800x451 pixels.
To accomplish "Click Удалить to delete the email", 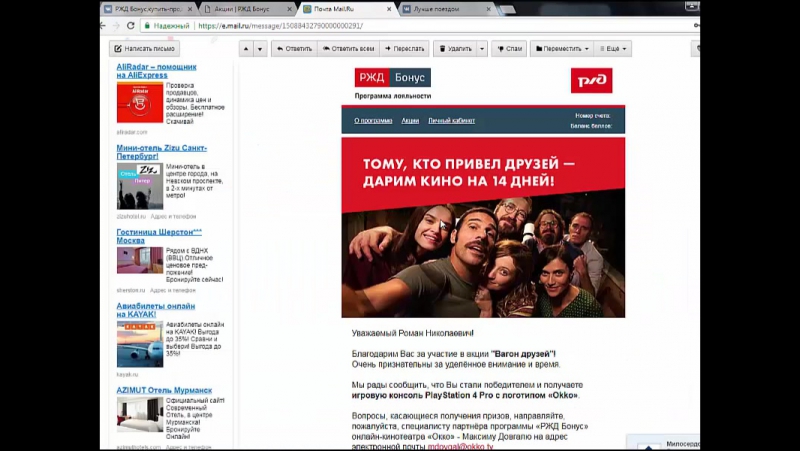I will click(455, 48).
